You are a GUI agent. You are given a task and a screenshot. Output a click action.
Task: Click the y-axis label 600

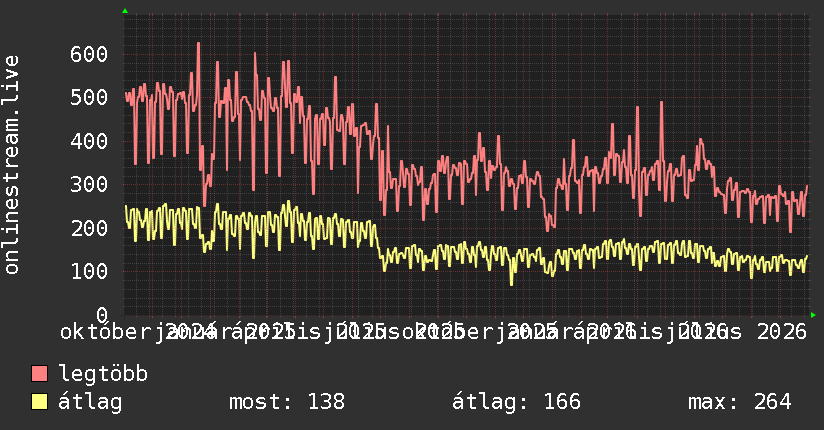[x=89, y=54]
